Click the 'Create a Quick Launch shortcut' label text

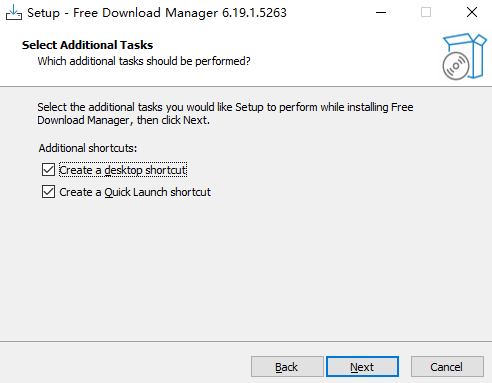135,192
